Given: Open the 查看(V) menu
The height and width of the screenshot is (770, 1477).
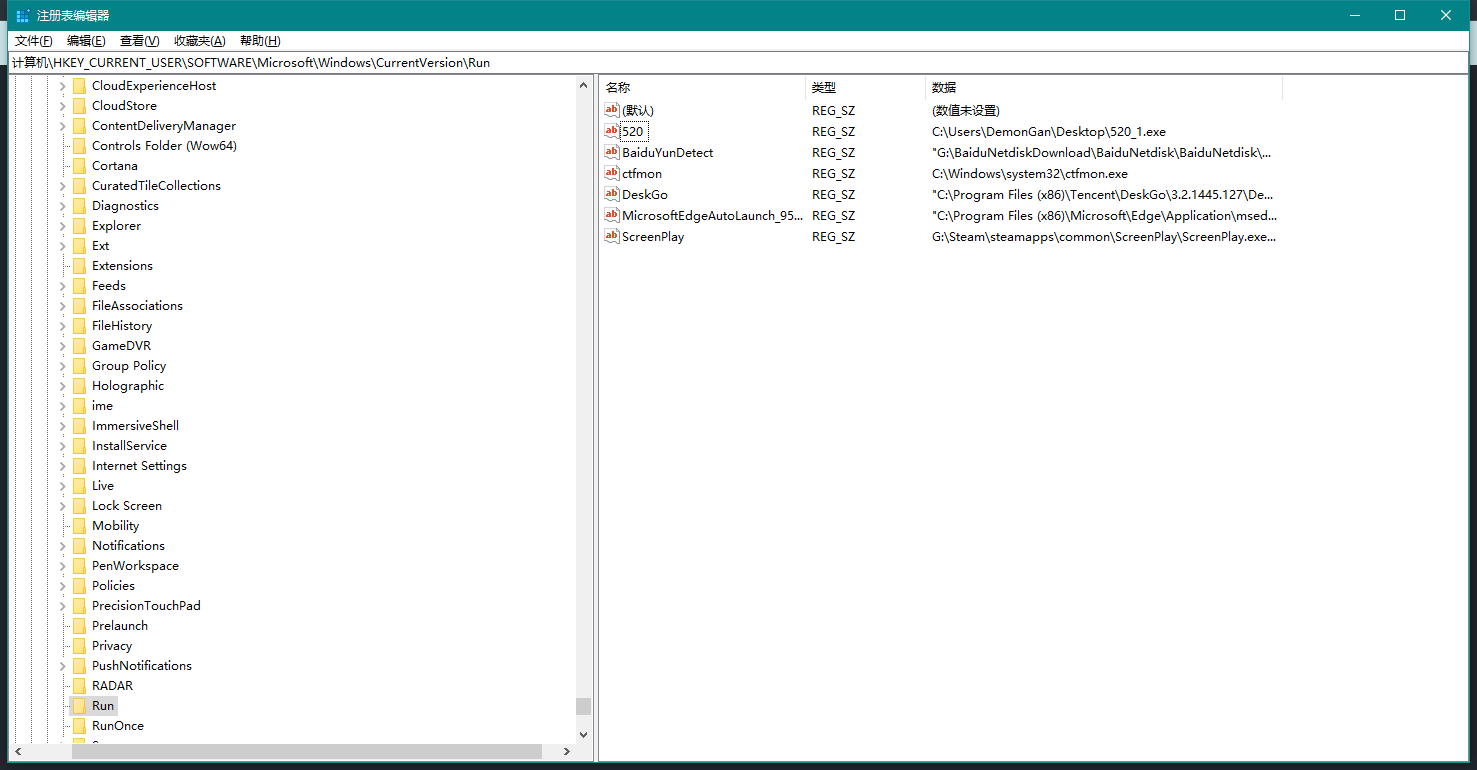Looking at the screenshot, I should 139,41.
